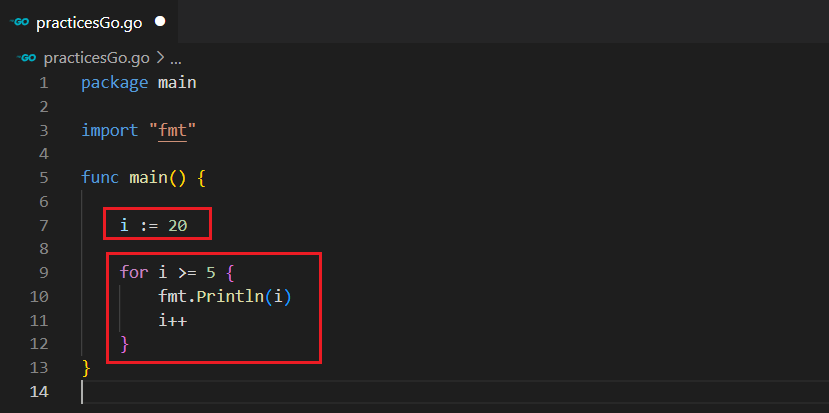Click the unsaved dot on practicesGo.go tab
The width and height of the screenshot is (829, 413).
(x=160, y=21)
